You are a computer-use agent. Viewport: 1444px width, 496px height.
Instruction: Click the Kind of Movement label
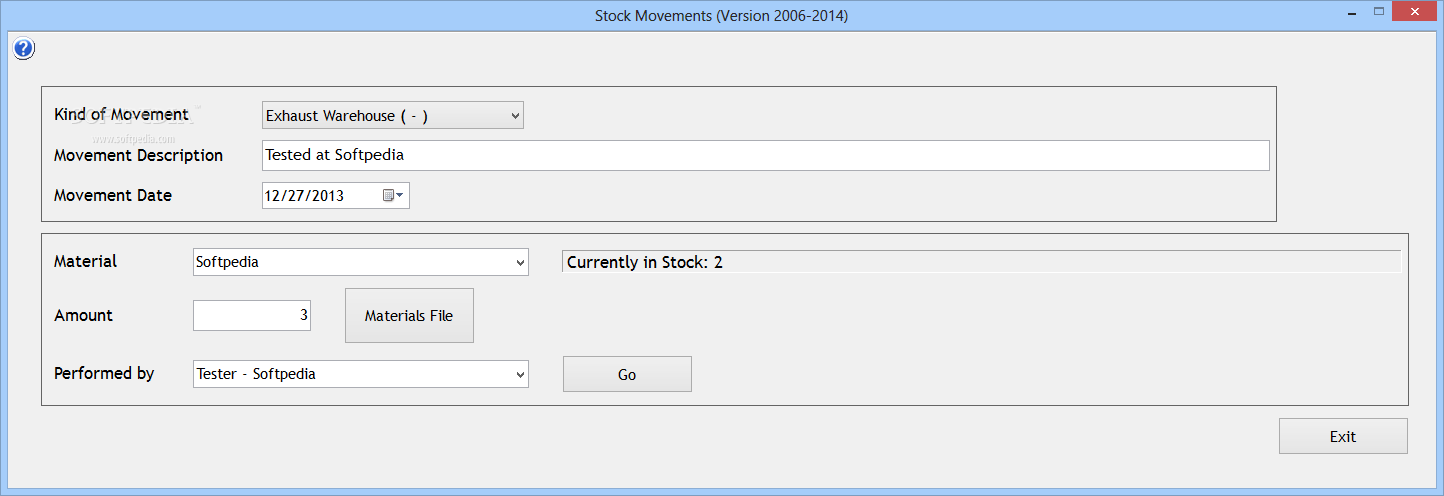click(121, 114)
